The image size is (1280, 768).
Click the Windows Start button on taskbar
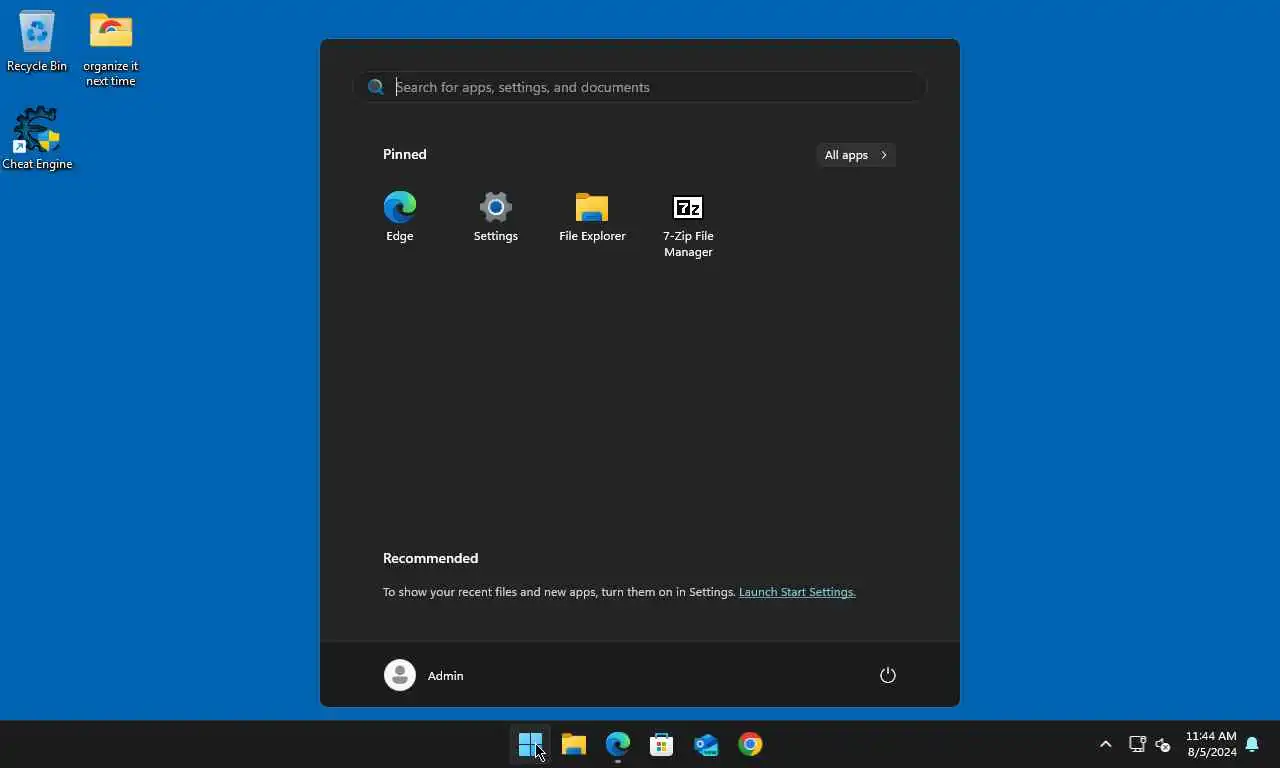coord(530,744)
